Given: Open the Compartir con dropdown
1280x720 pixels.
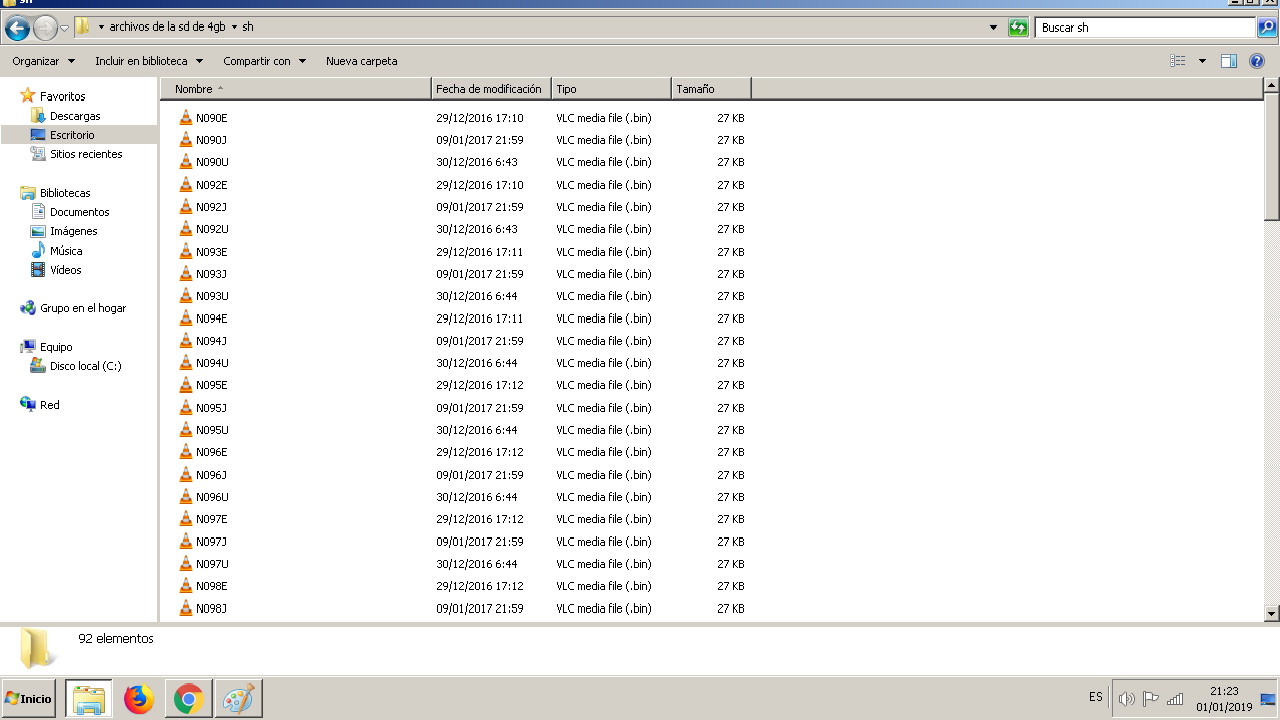Looking at the screenshot, I should click(264, 61).
